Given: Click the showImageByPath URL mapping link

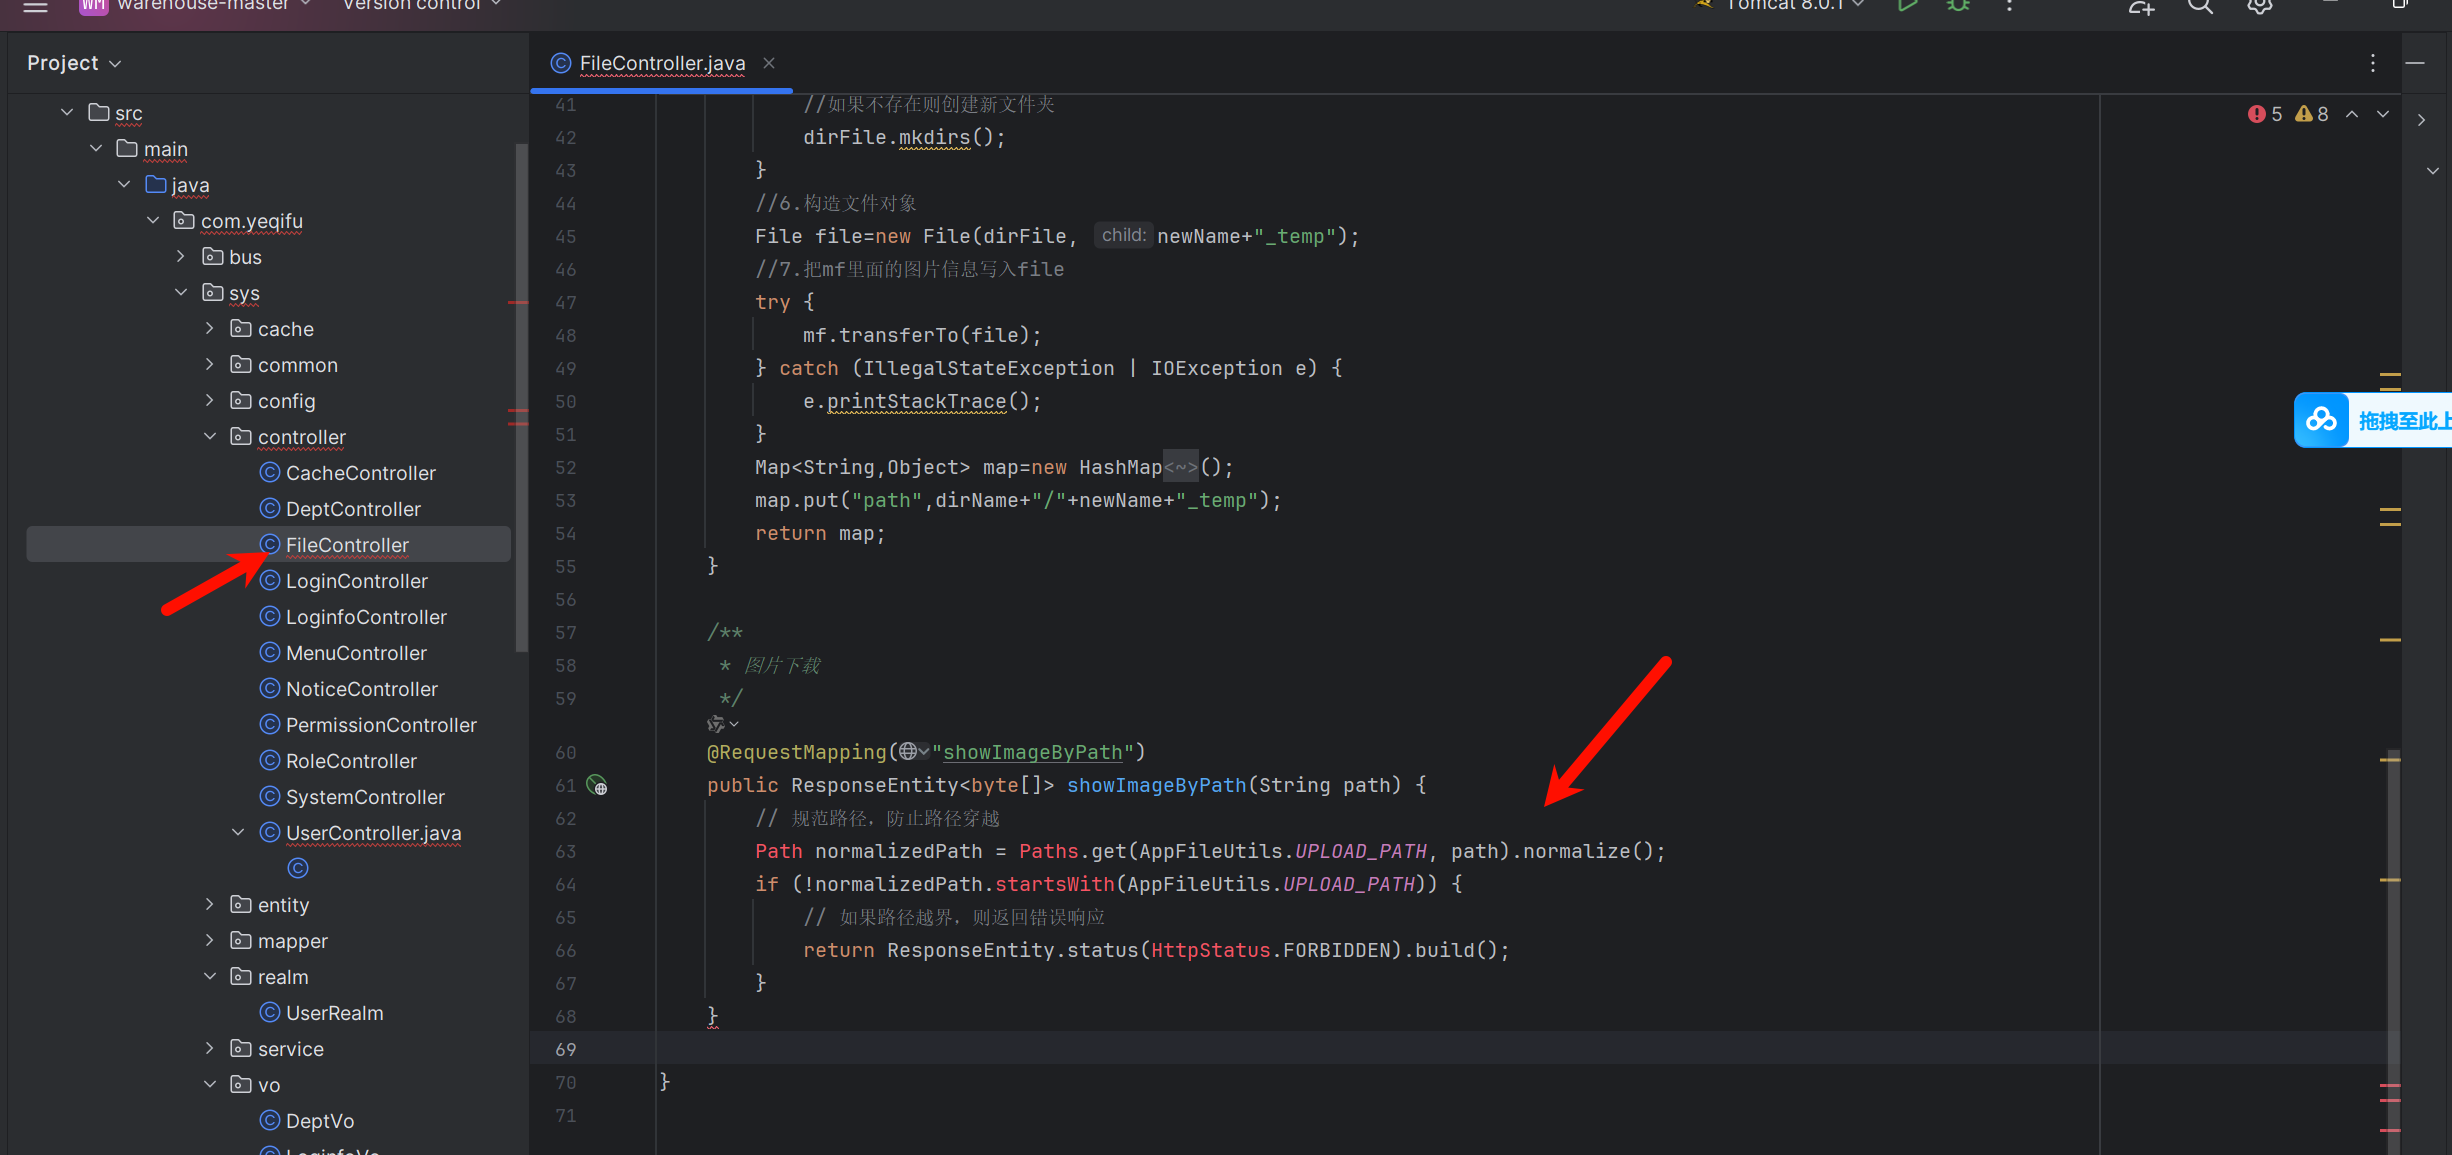Looking at the screenshot, I should (1032, 752).
